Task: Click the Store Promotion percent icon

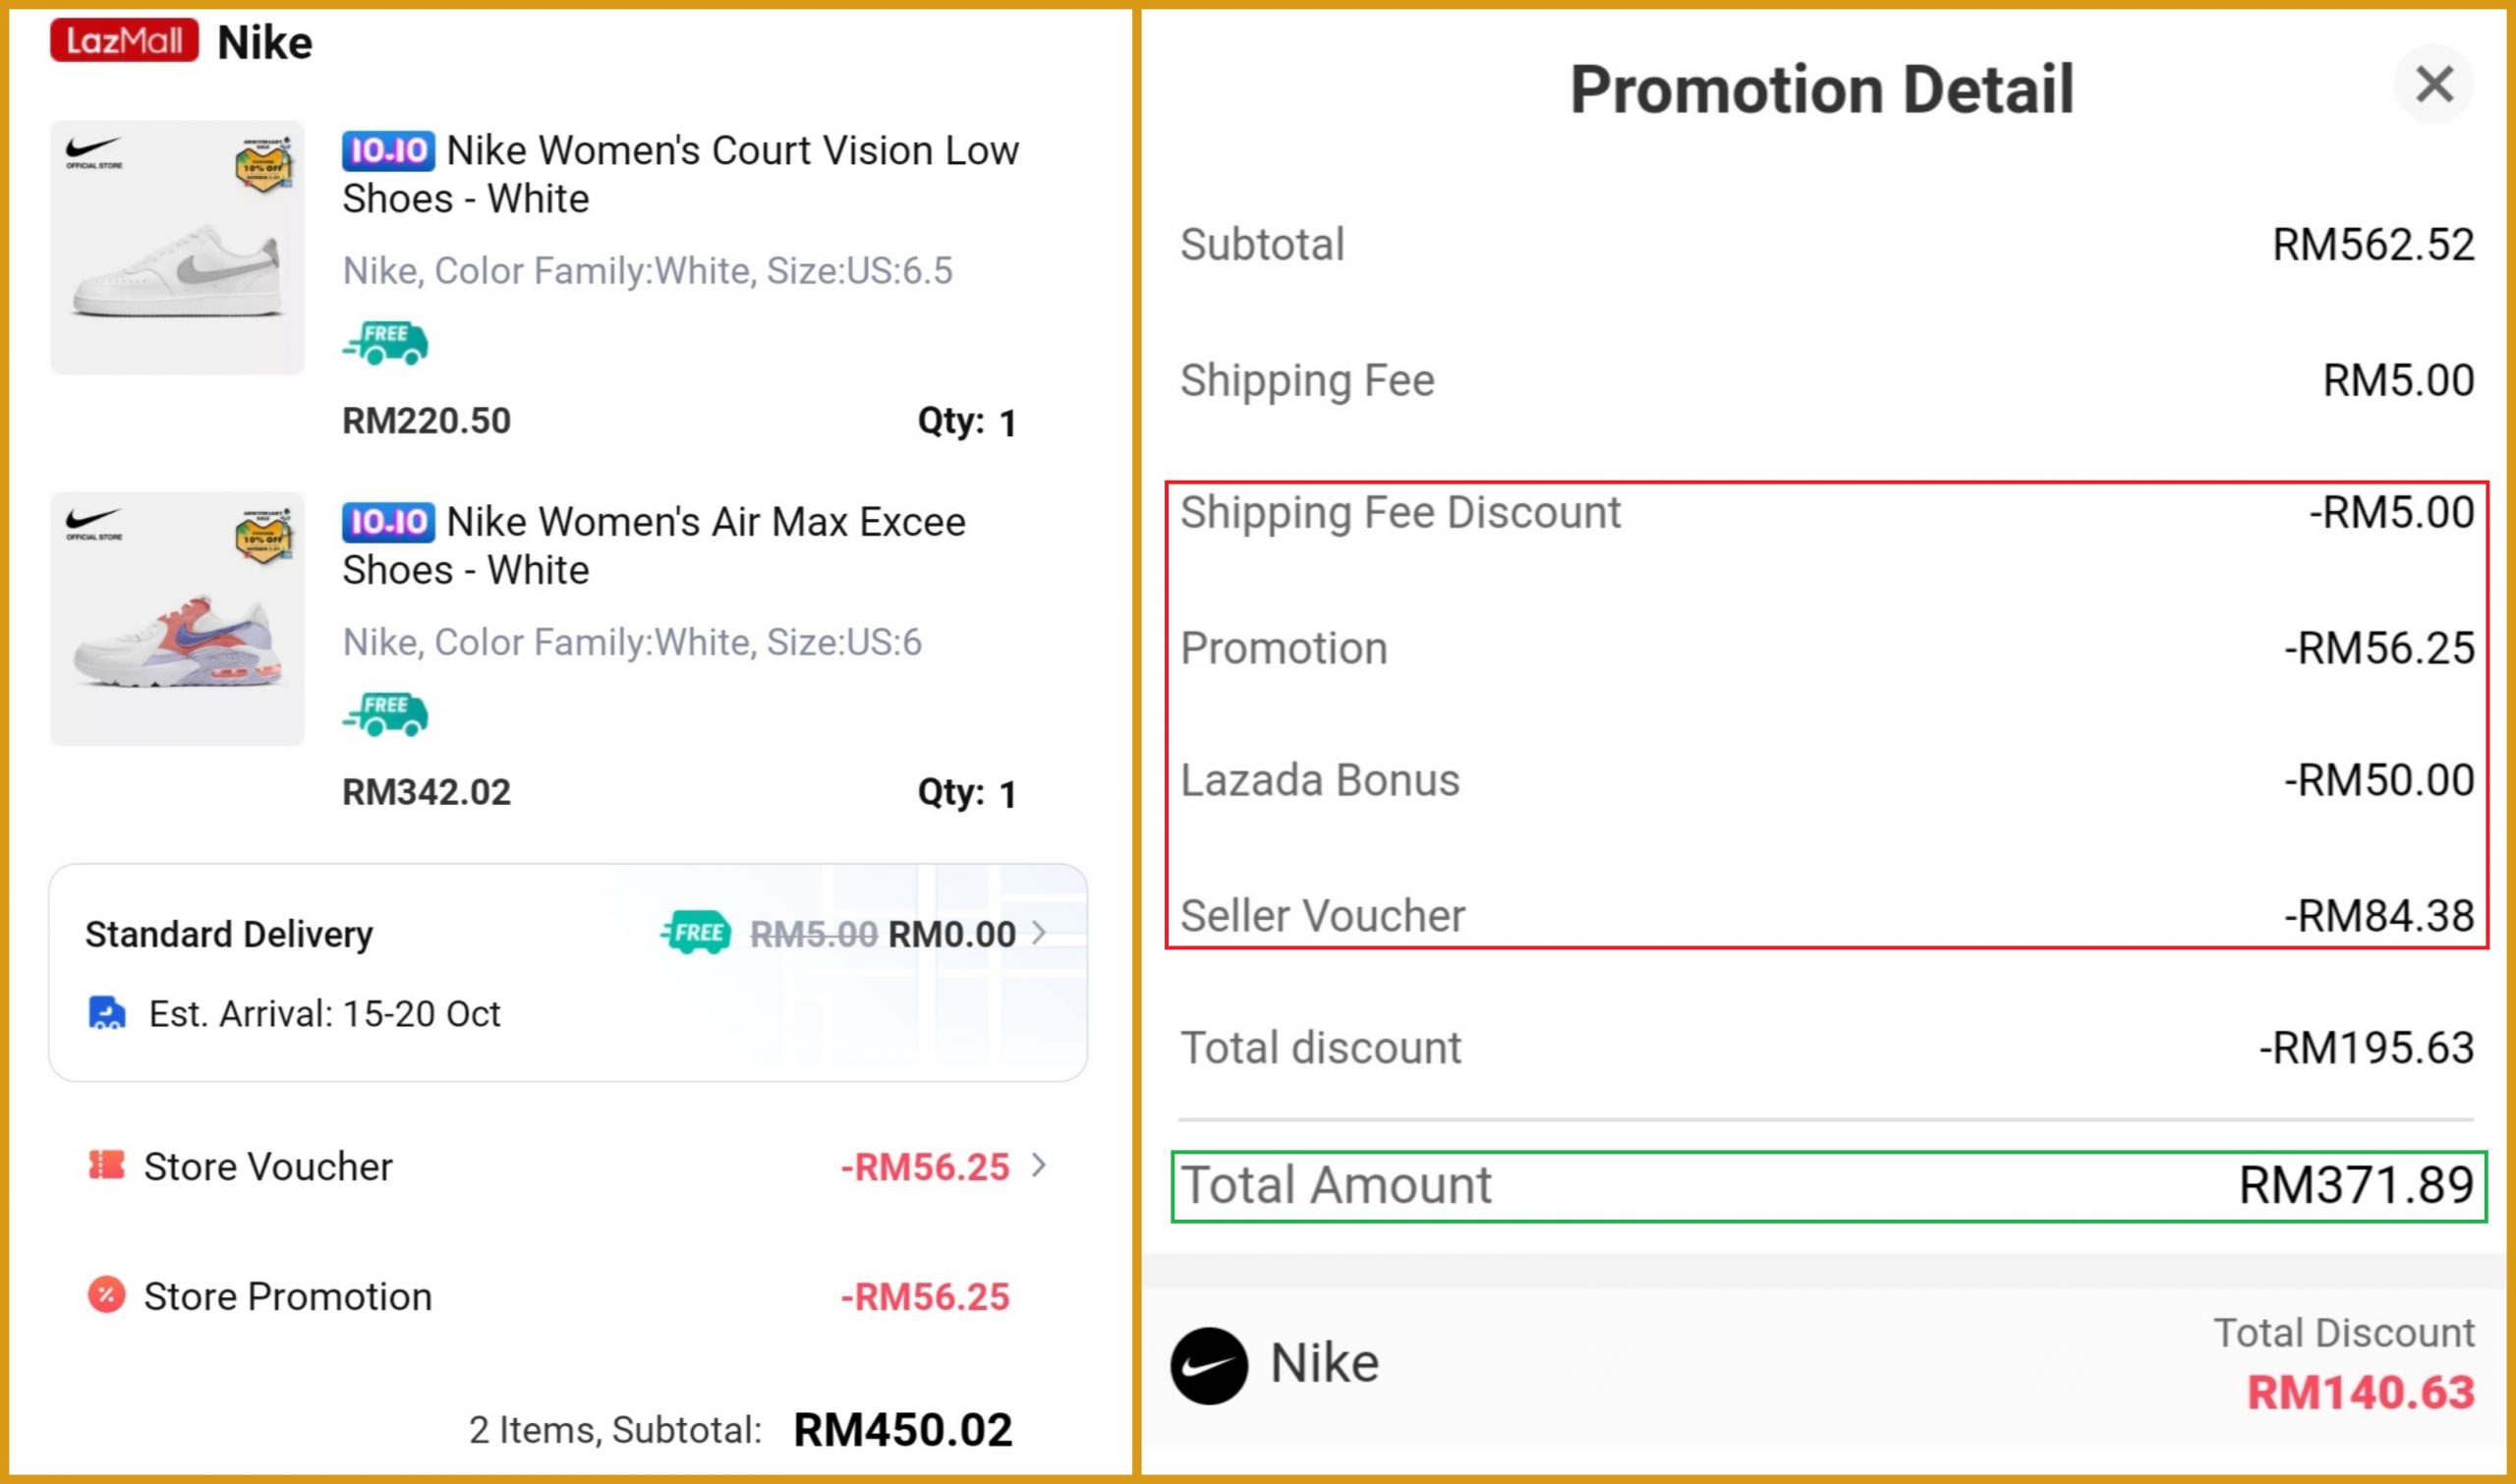Action: (x=106, y=1295)
